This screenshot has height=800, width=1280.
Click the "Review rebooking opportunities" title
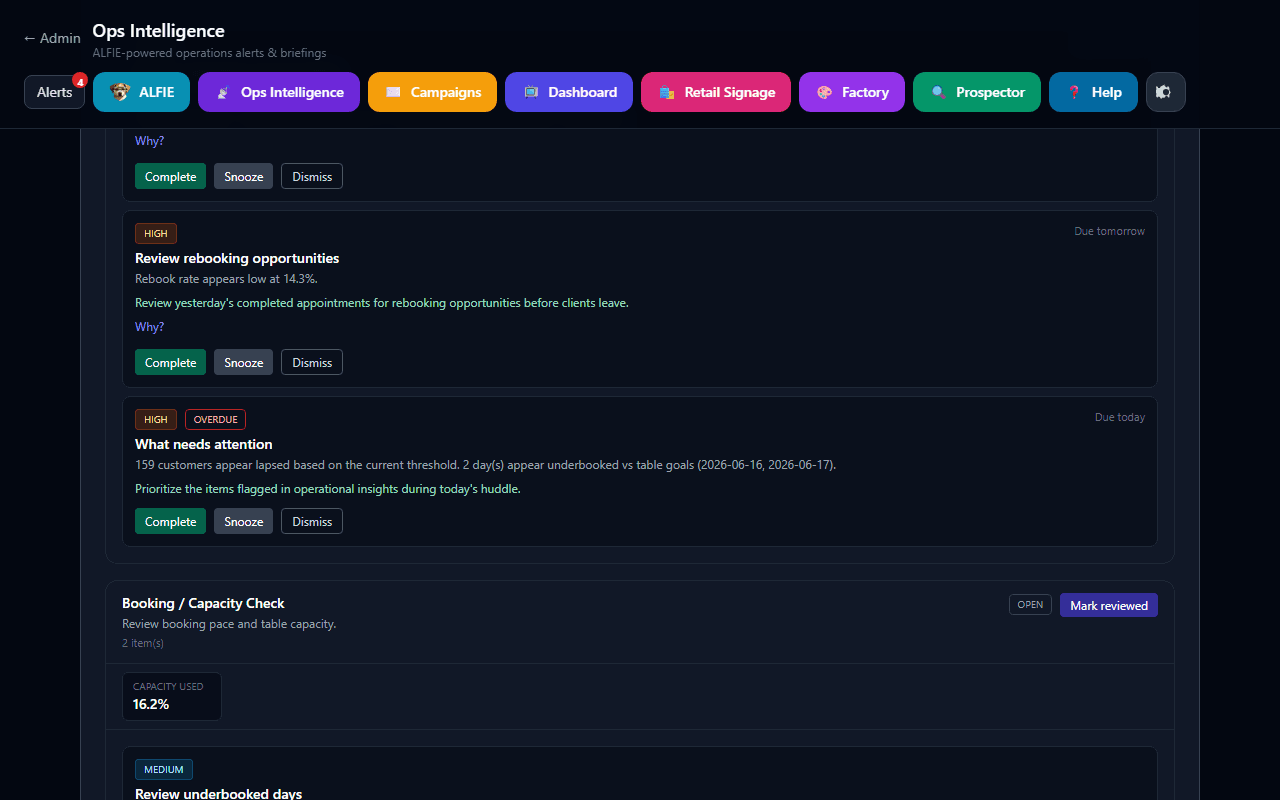click(237, 258)
